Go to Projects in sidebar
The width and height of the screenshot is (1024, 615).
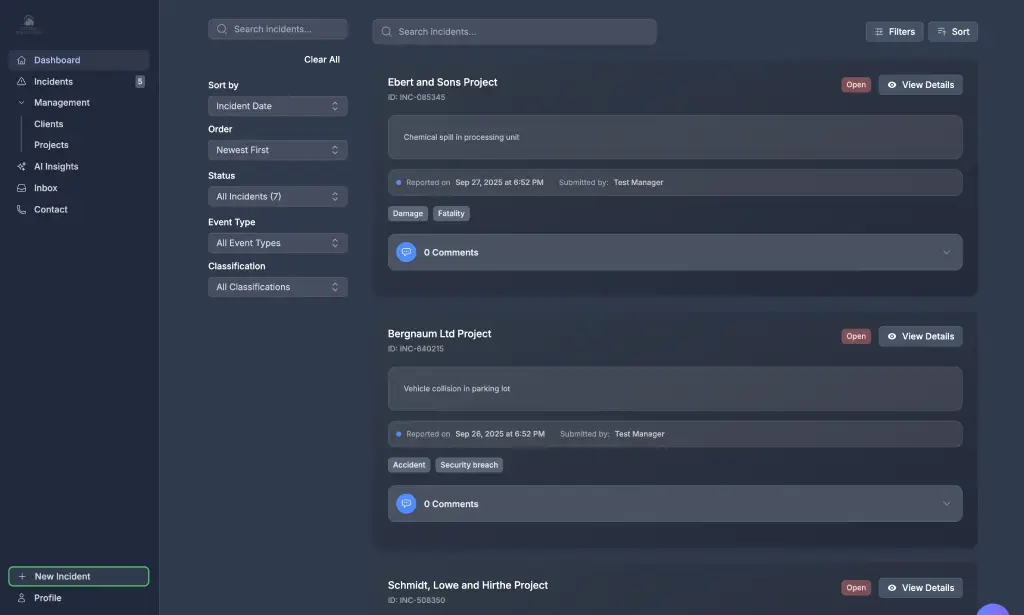click(51, 145)
